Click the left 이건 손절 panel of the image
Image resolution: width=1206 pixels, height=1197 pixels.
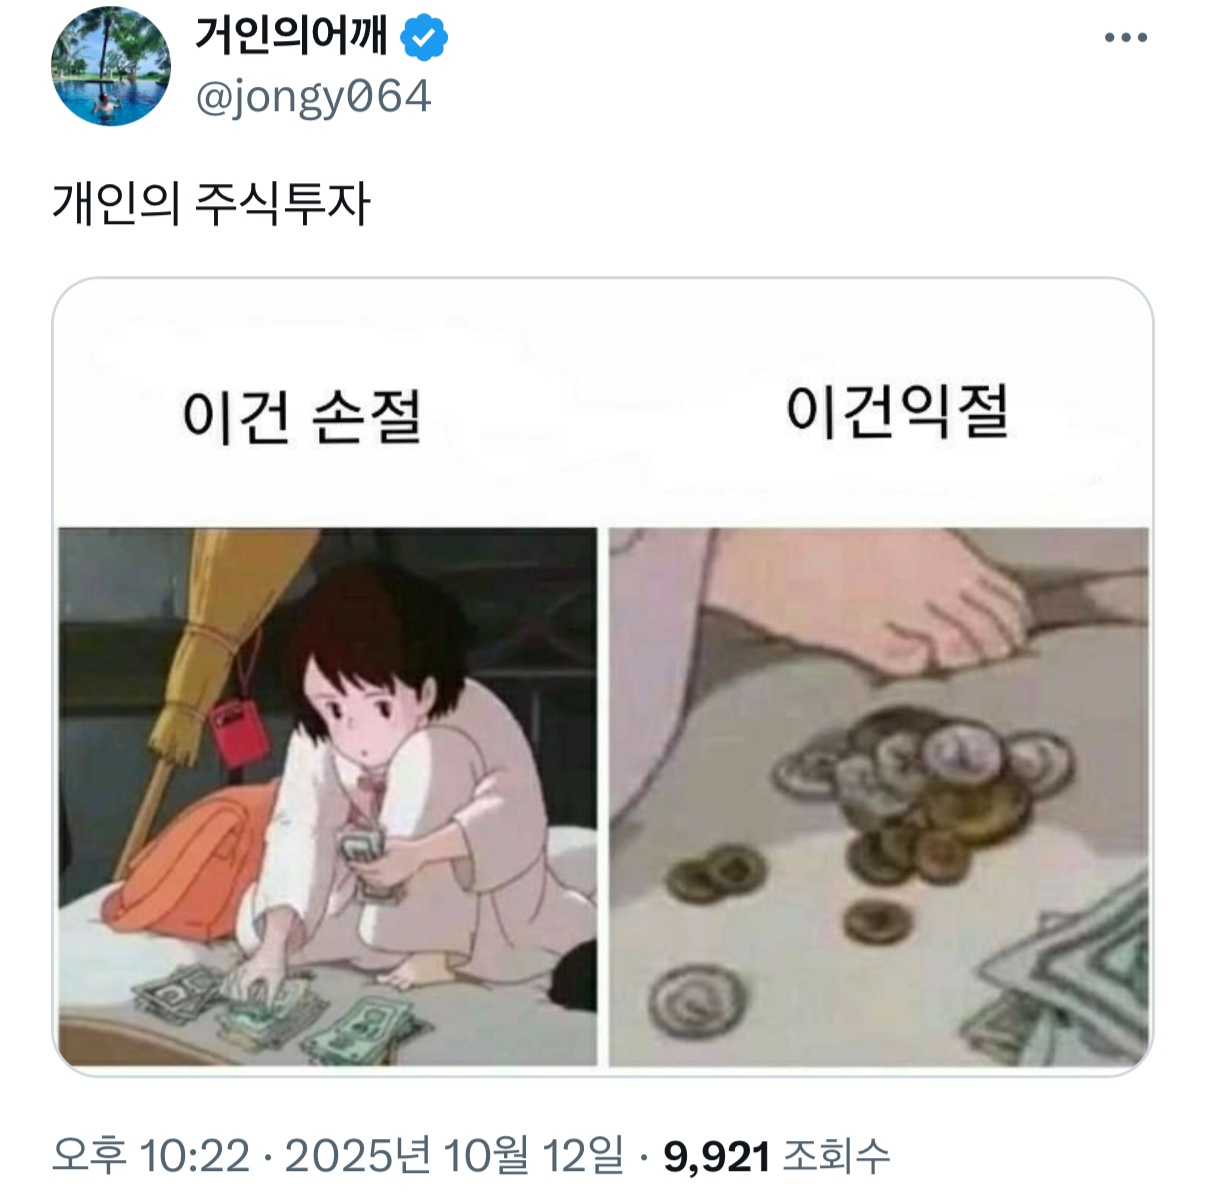(330, 790)
